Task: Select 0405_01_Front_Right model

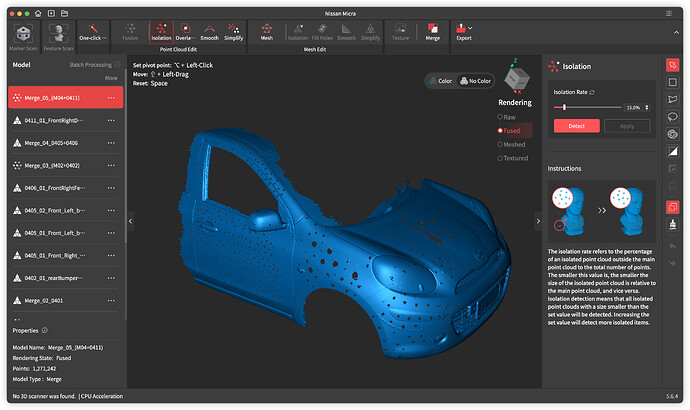Action: coord(66,255)
